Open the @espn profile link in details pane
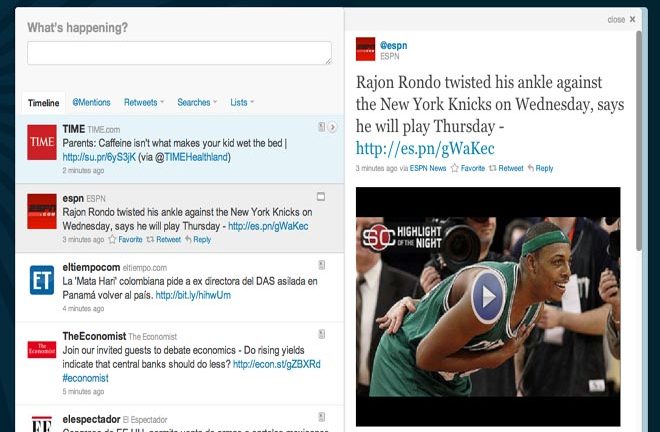The image size is (660, 432). tap(394, 45)
